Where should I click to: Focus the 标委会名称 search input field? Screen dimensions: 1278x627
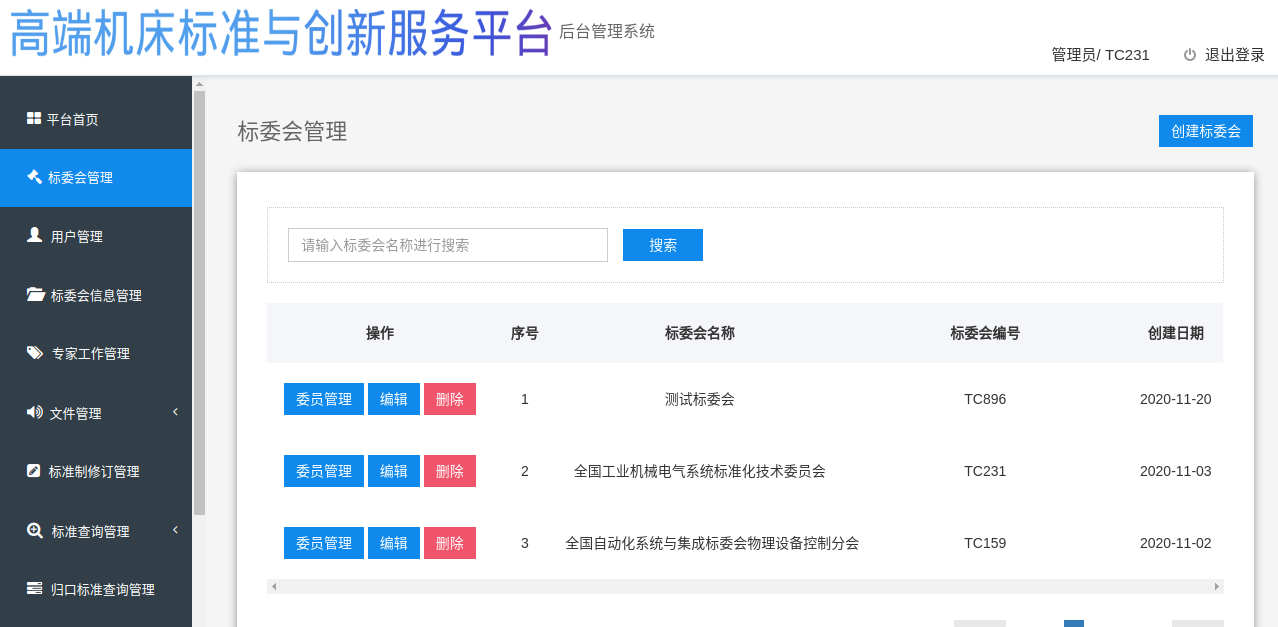coord(447,245)
